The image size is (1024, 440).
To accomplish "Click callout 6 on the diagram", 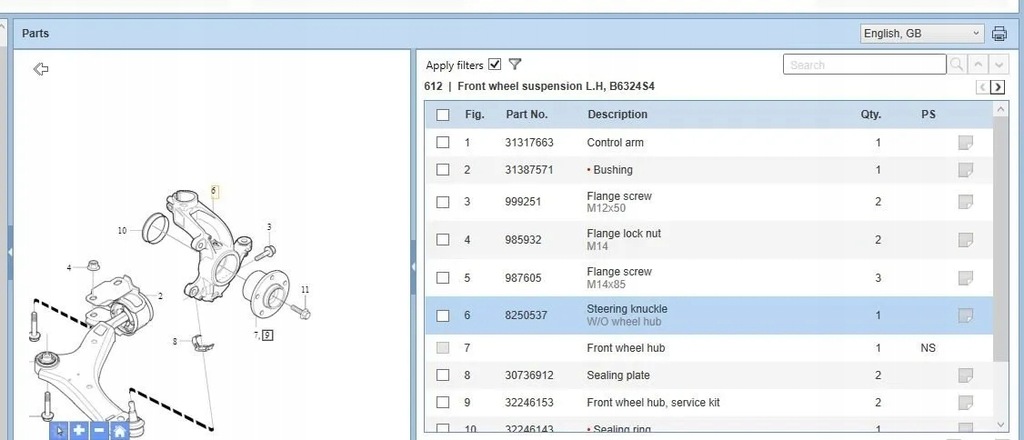I will pyautogui.click(x=214, y=191).
